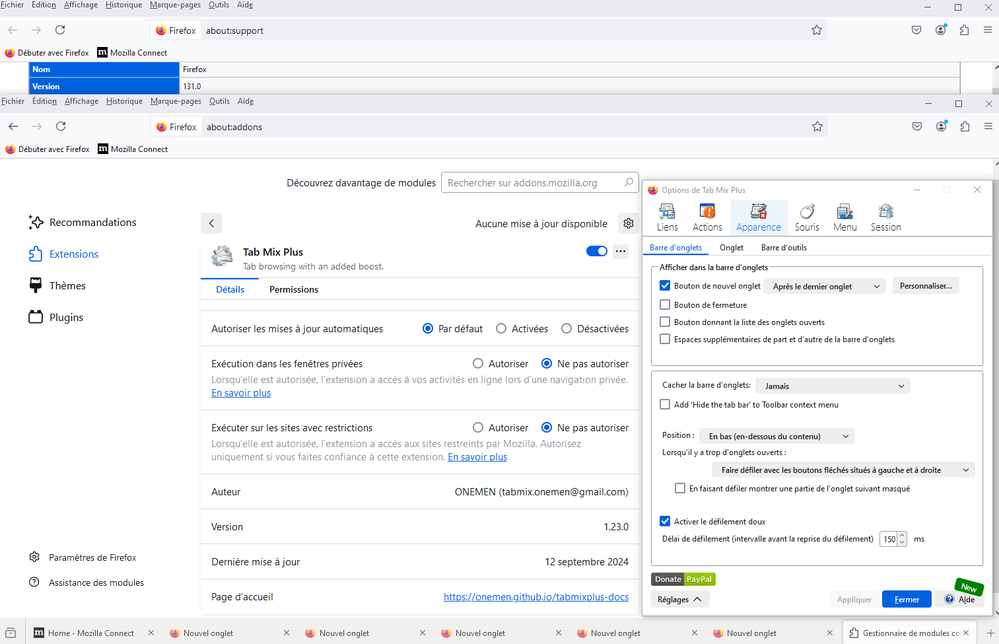Open the Liens panel in Tab Mix Plus options
The image size is (999, 644).
click(667, 217)
